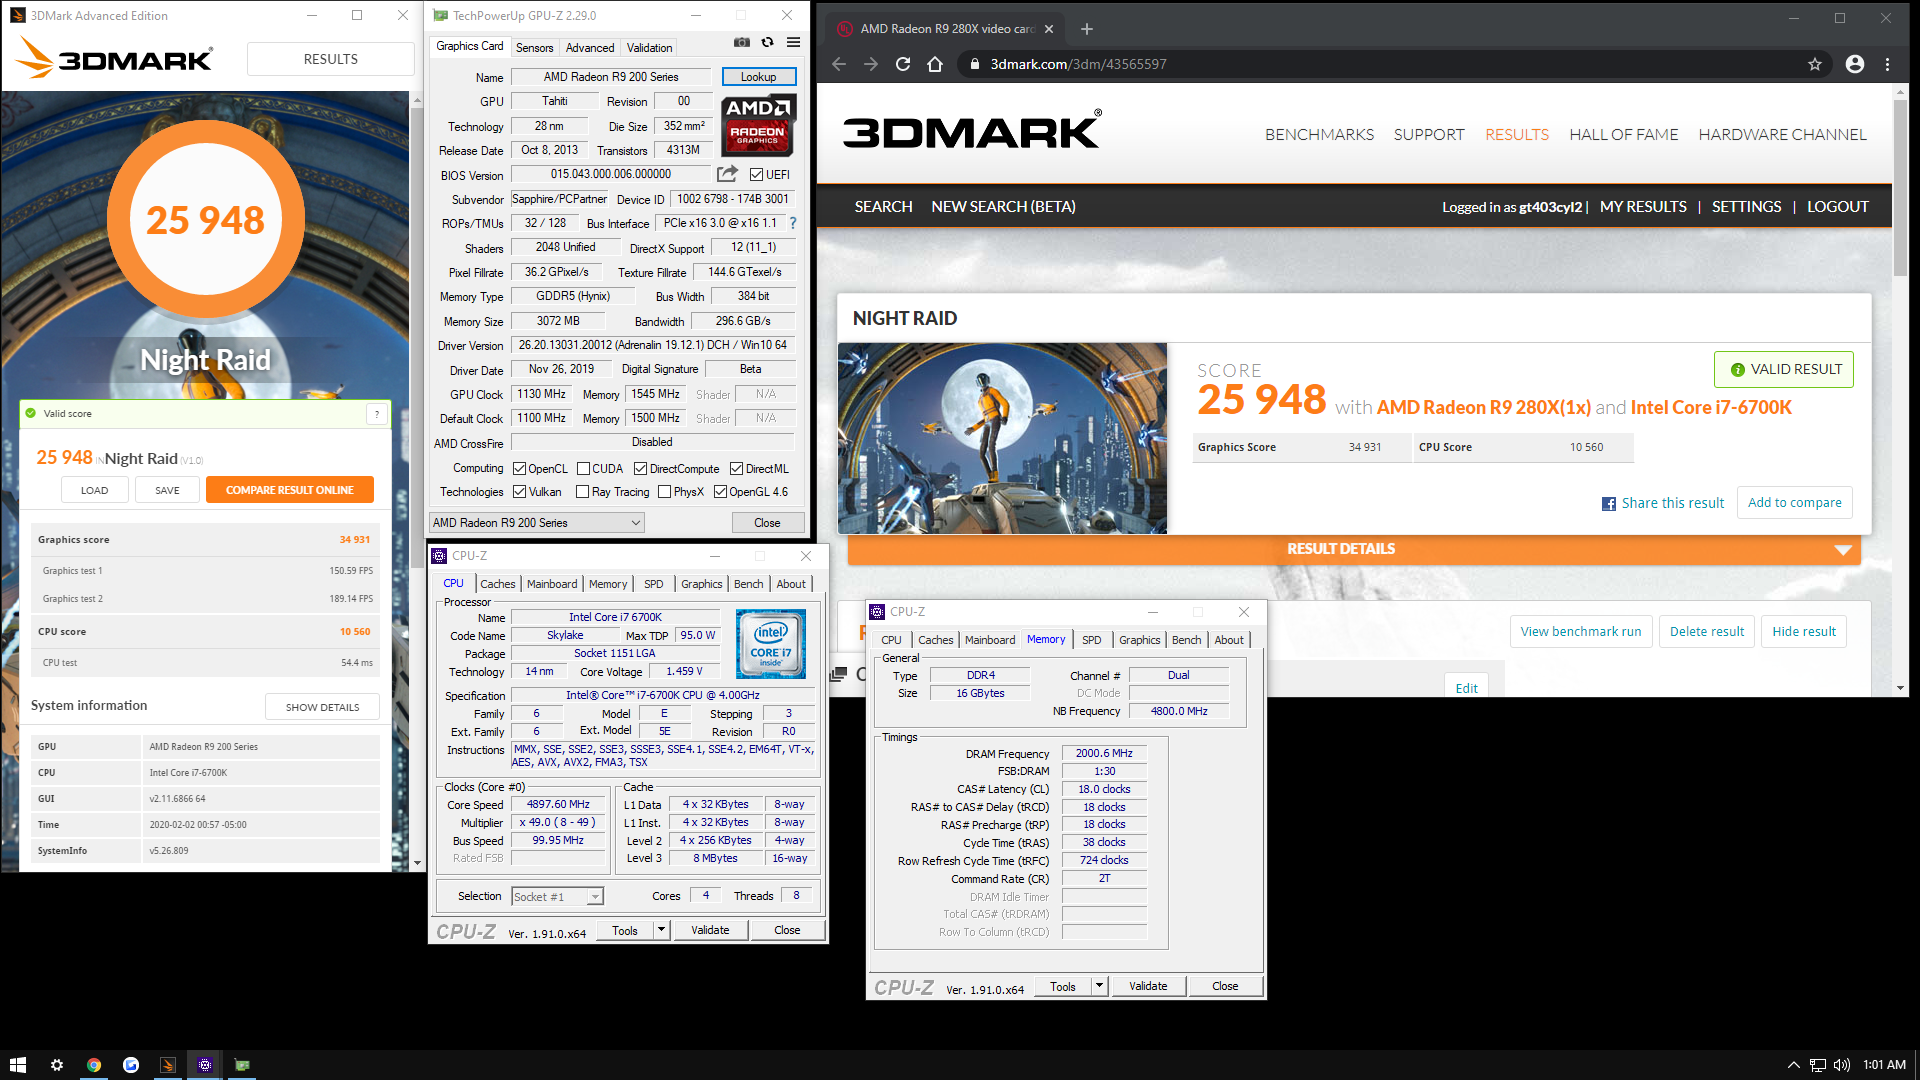Open the browser home page
Viewport: 1920px width, 1080px height.
[935, 64]
